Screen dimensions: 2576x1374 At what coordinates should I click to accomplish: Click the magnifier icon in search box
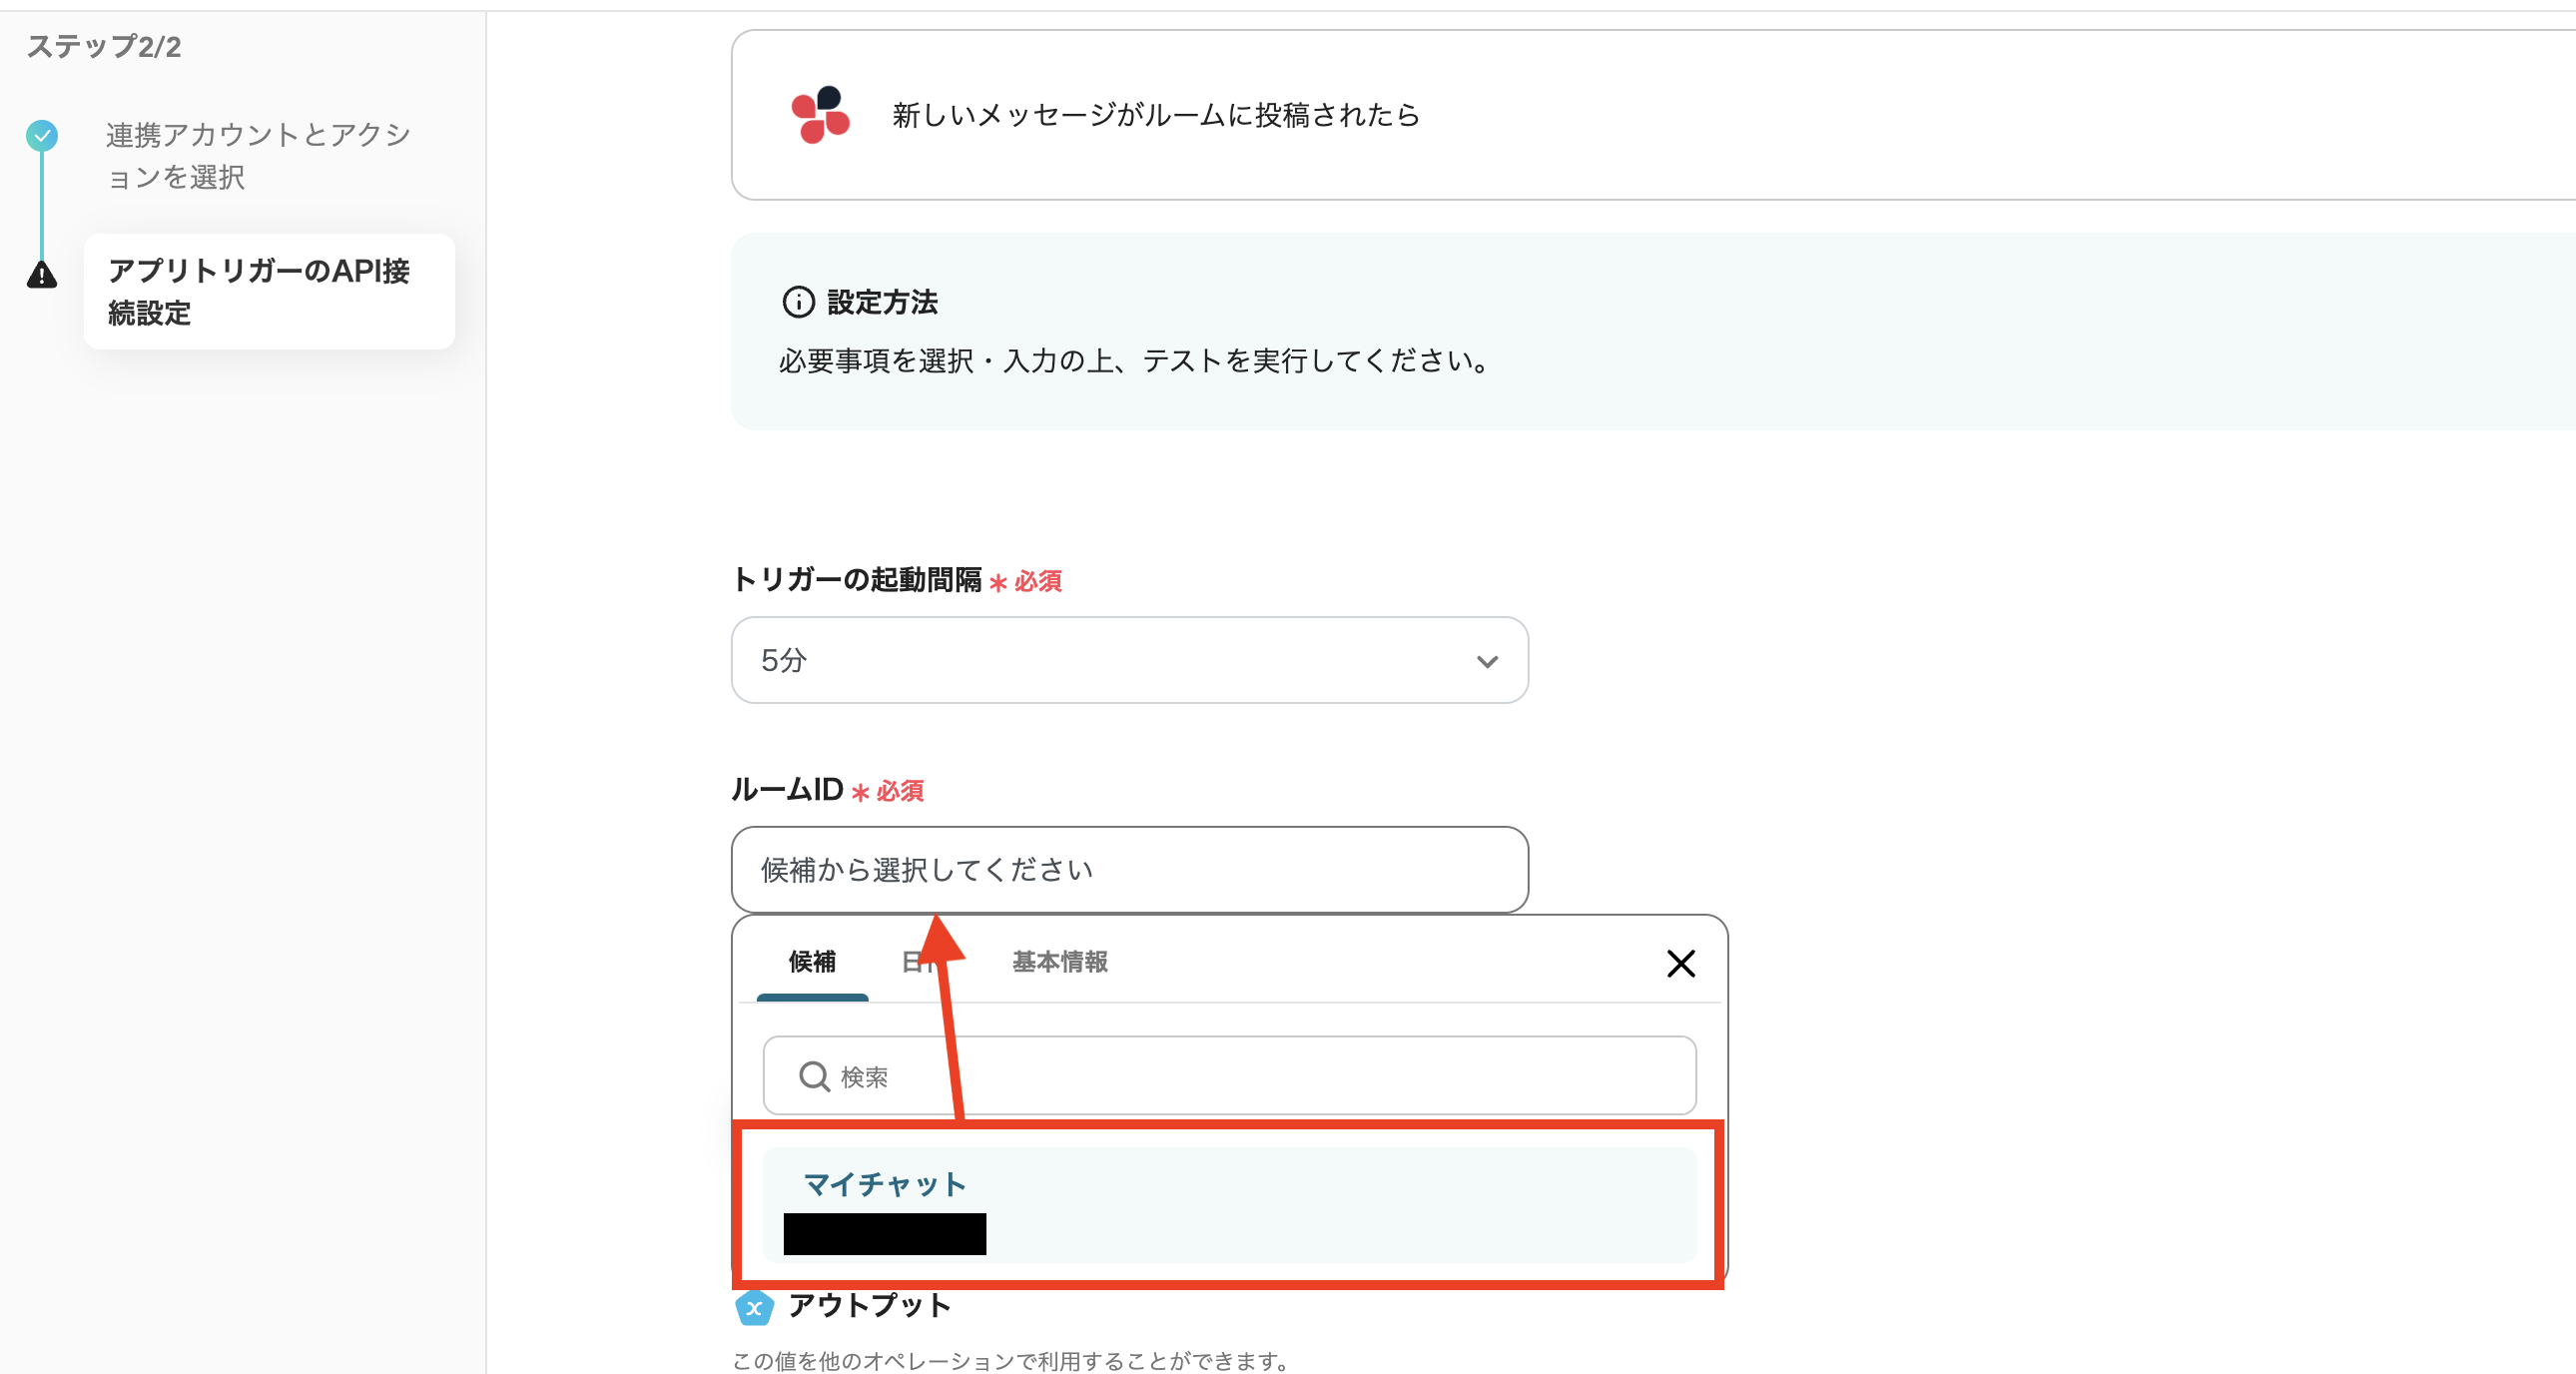coord(814,1077)
